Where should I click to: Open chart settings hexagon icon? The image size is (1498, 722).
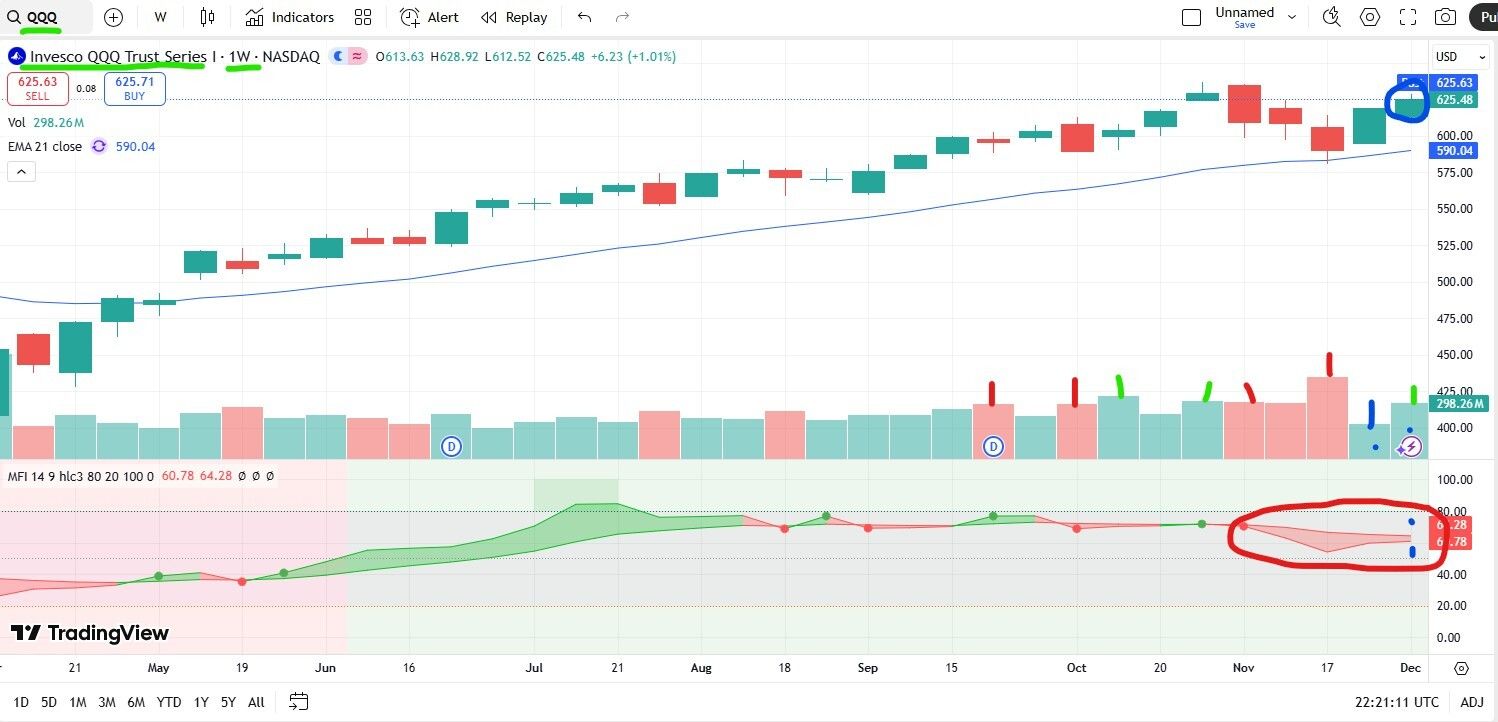(1370, 17)
